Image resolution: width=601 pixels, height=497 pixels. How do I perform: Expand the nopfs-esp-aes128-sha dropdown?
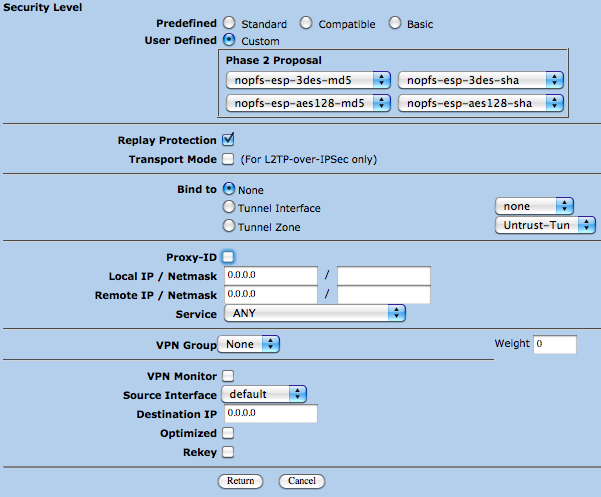(481, 103)
